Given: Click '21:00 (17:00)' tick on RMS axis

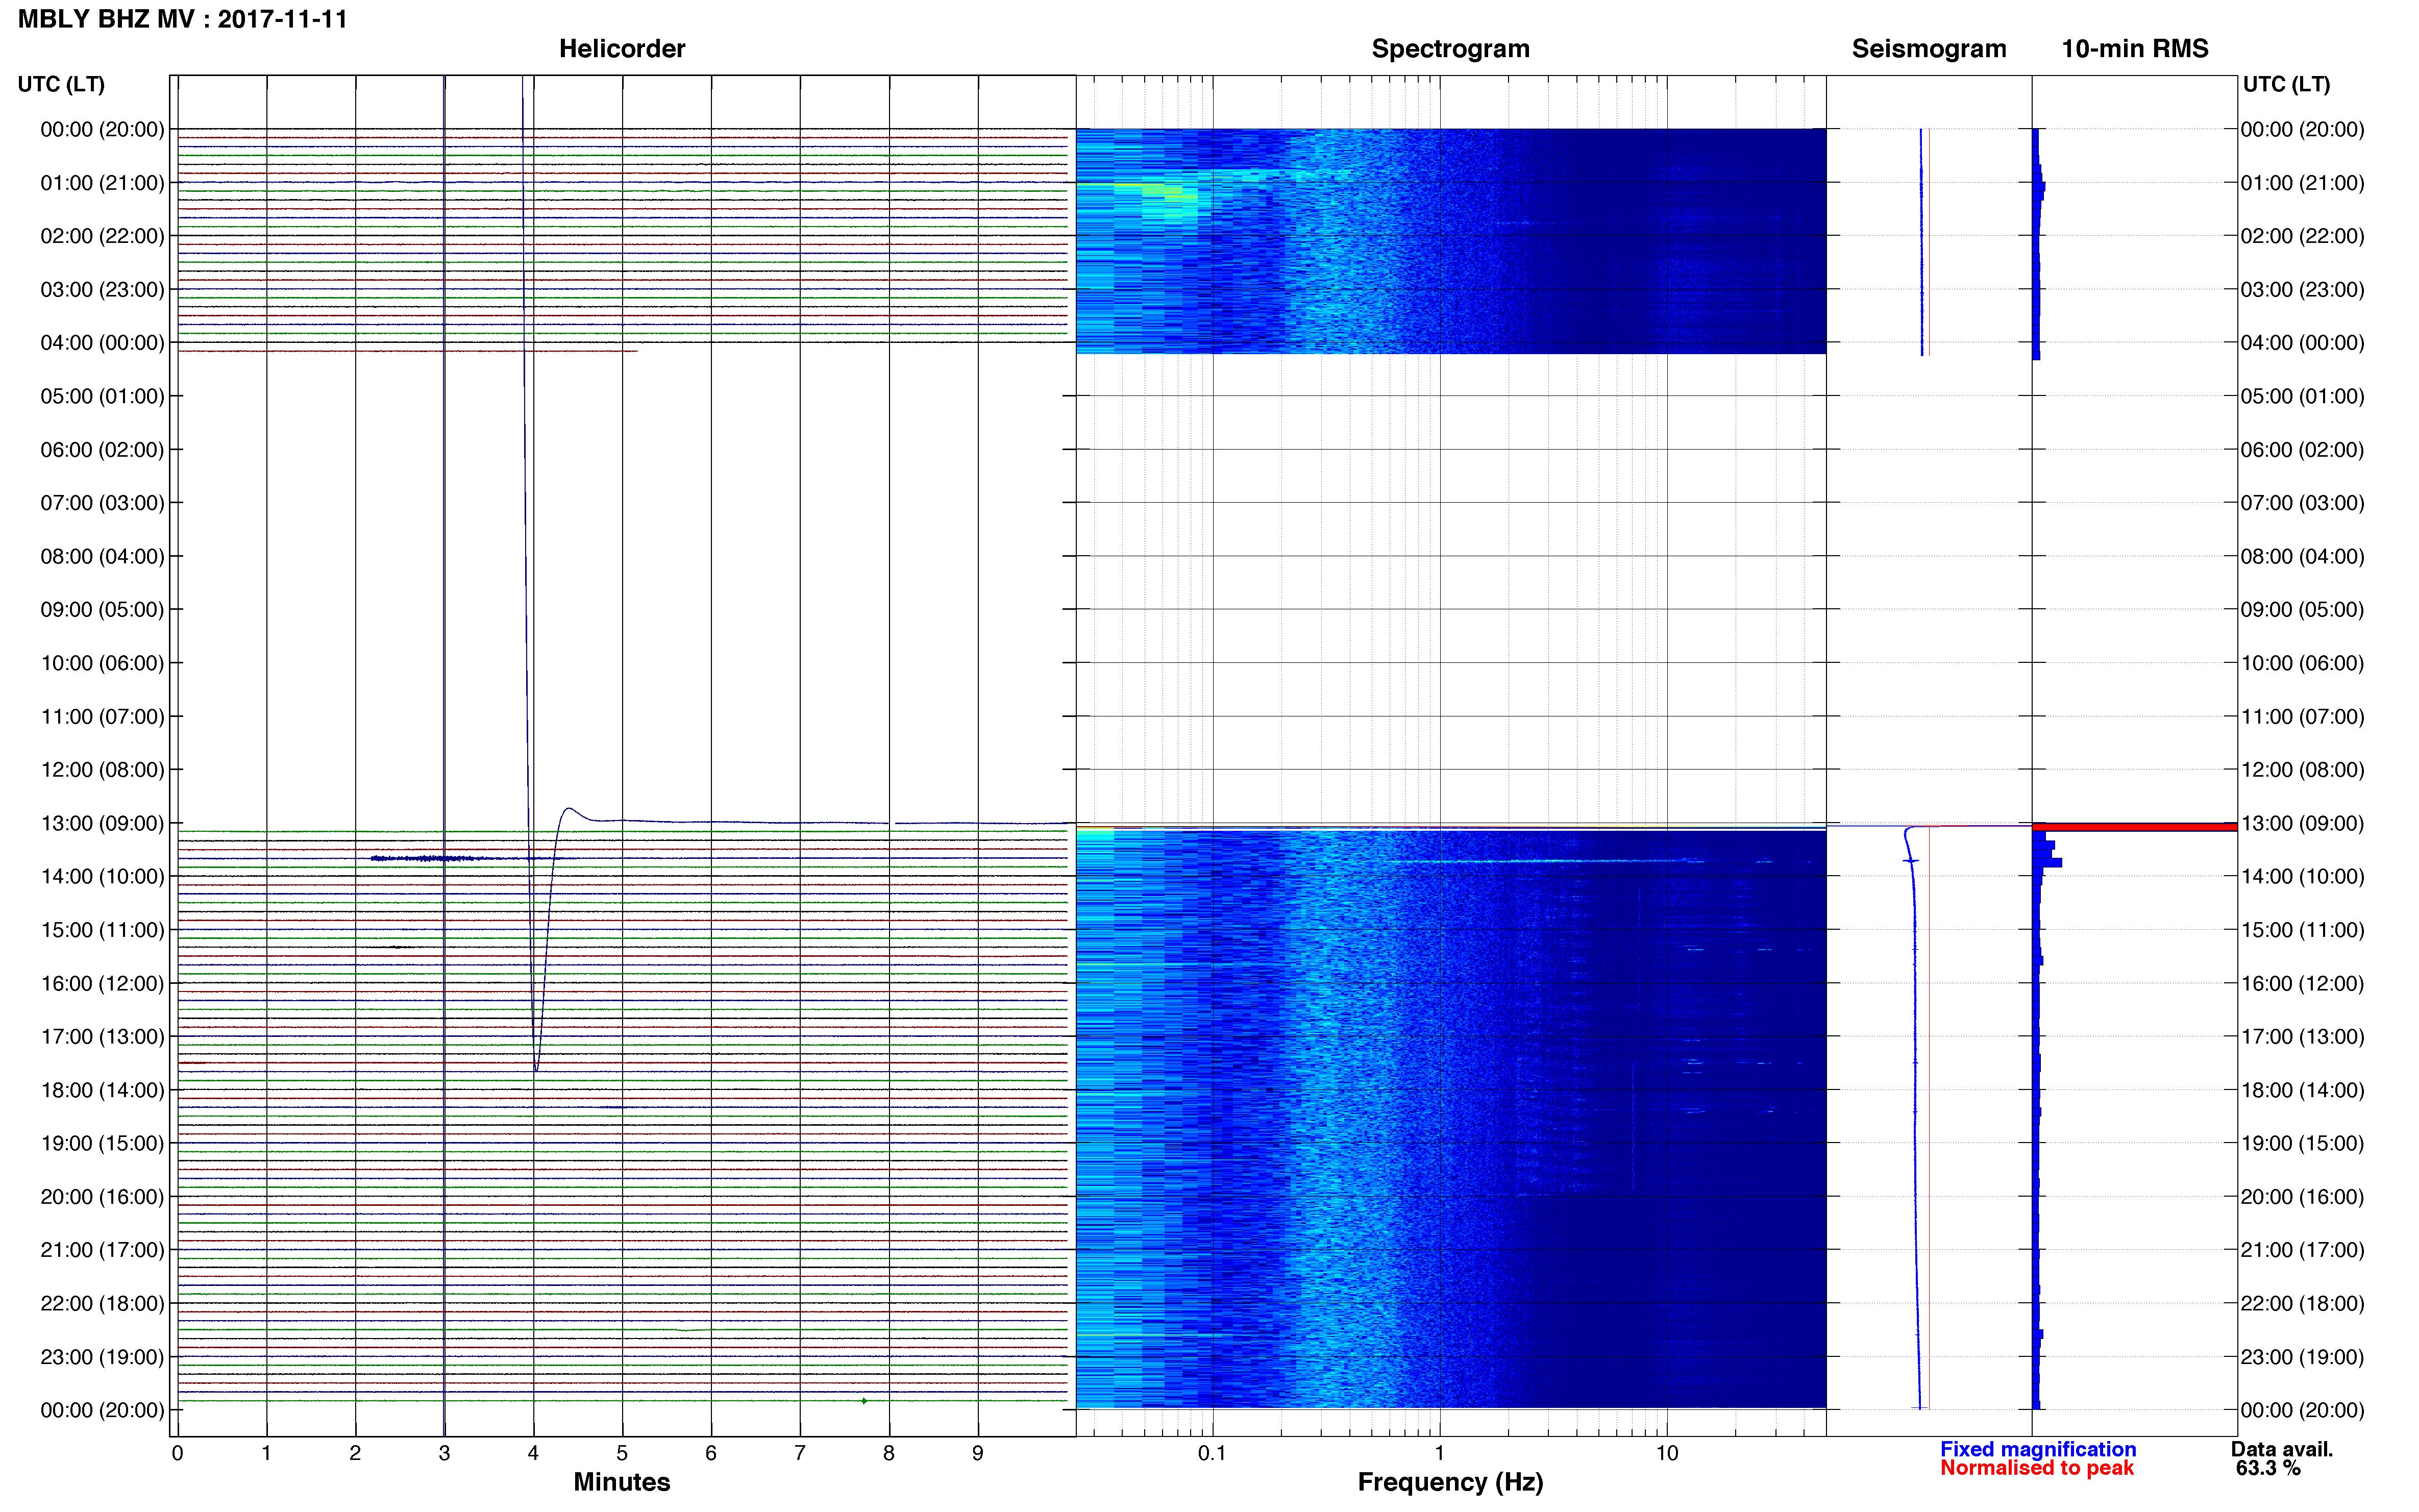Looking at the screenshot, I should (2302, 1250).
